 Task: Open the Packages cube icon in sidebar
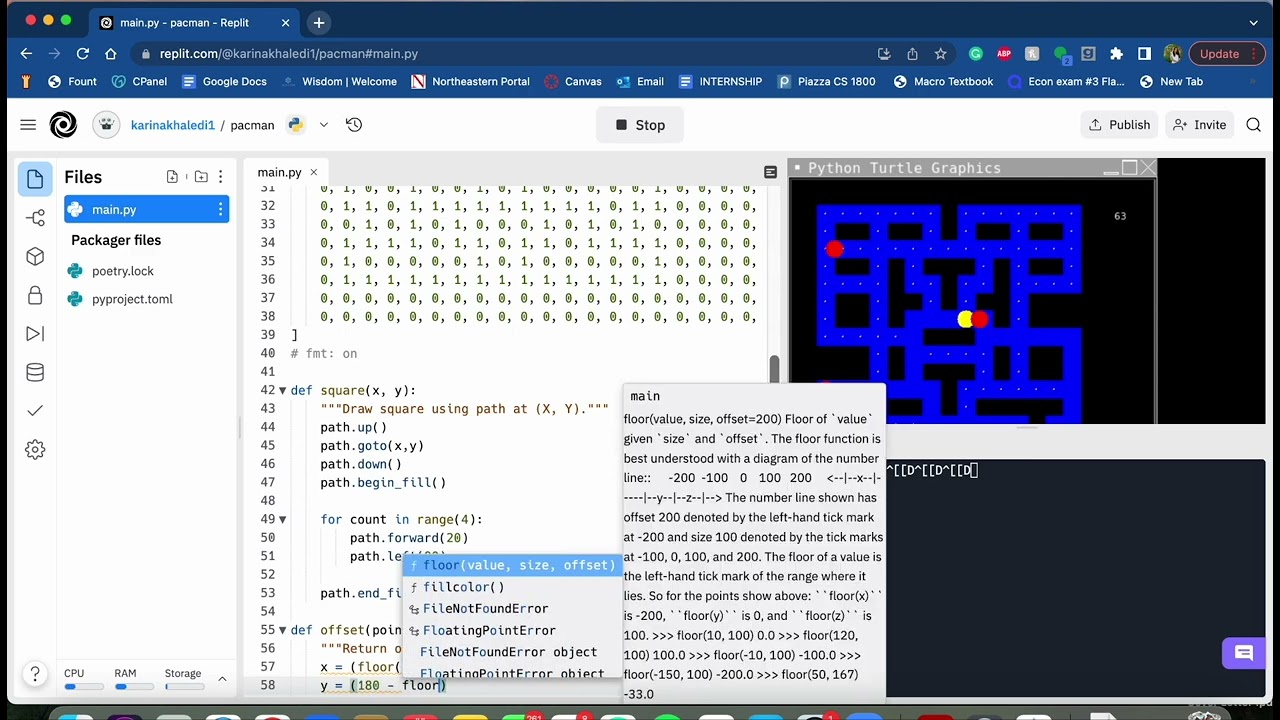[36, 257]
